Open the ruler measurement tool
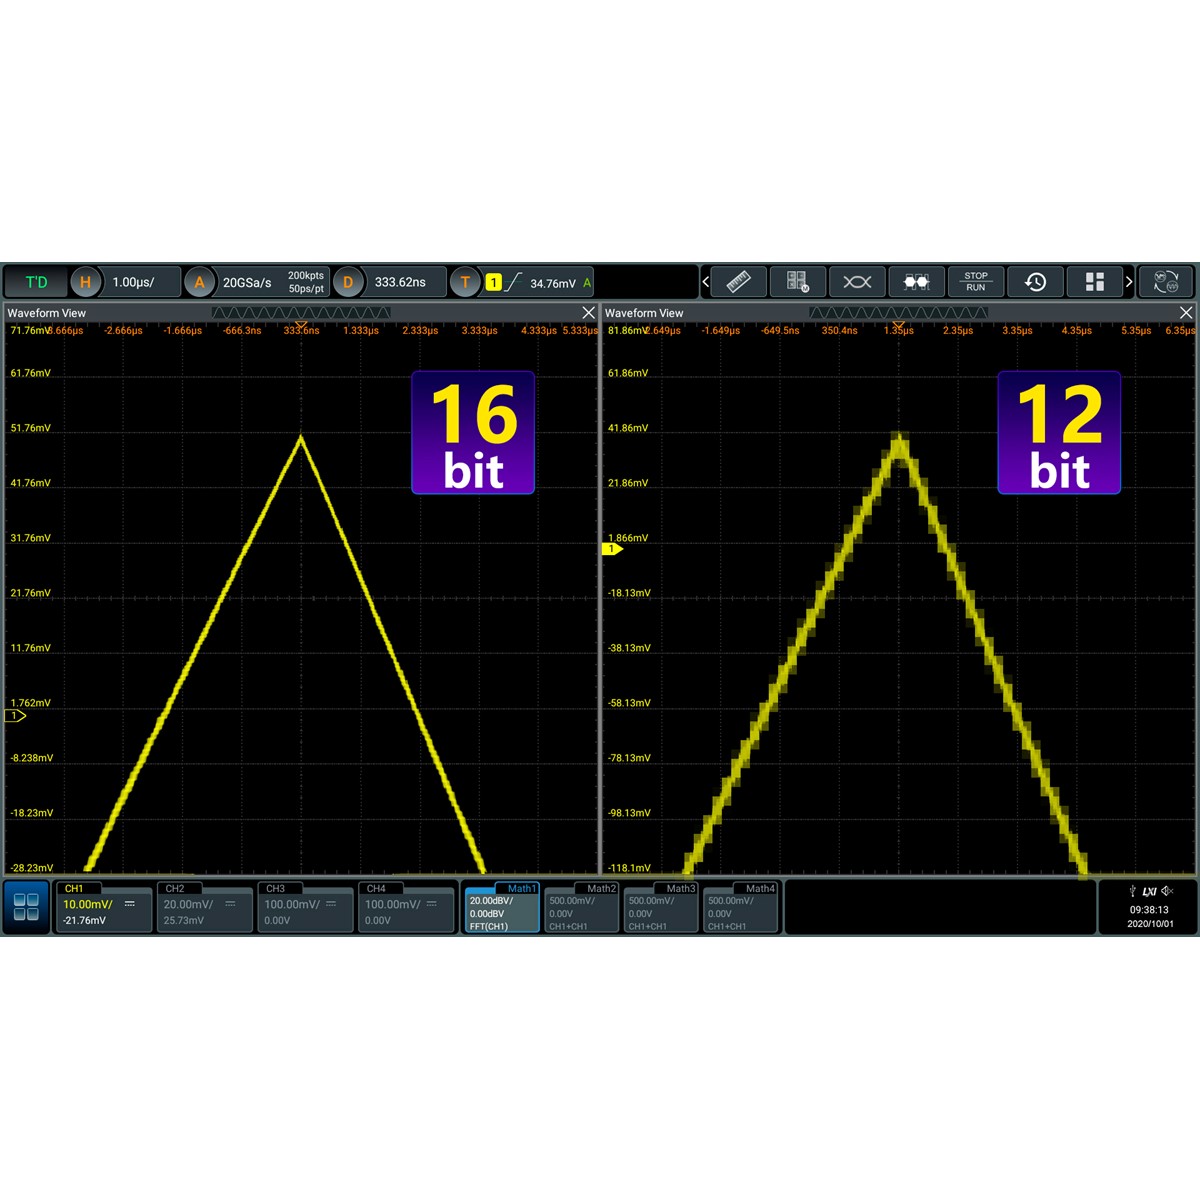 coord(738,282)
